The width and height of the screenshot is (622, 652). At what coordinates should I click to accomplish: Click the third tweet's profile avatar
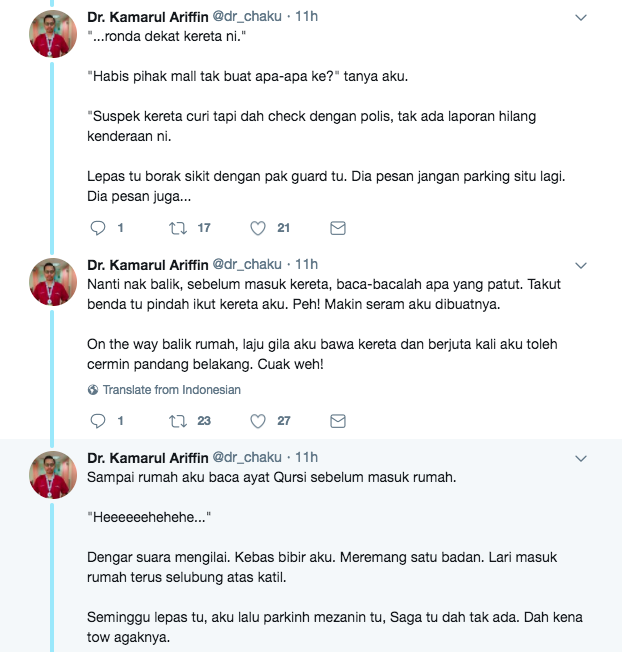click(53, 474)
